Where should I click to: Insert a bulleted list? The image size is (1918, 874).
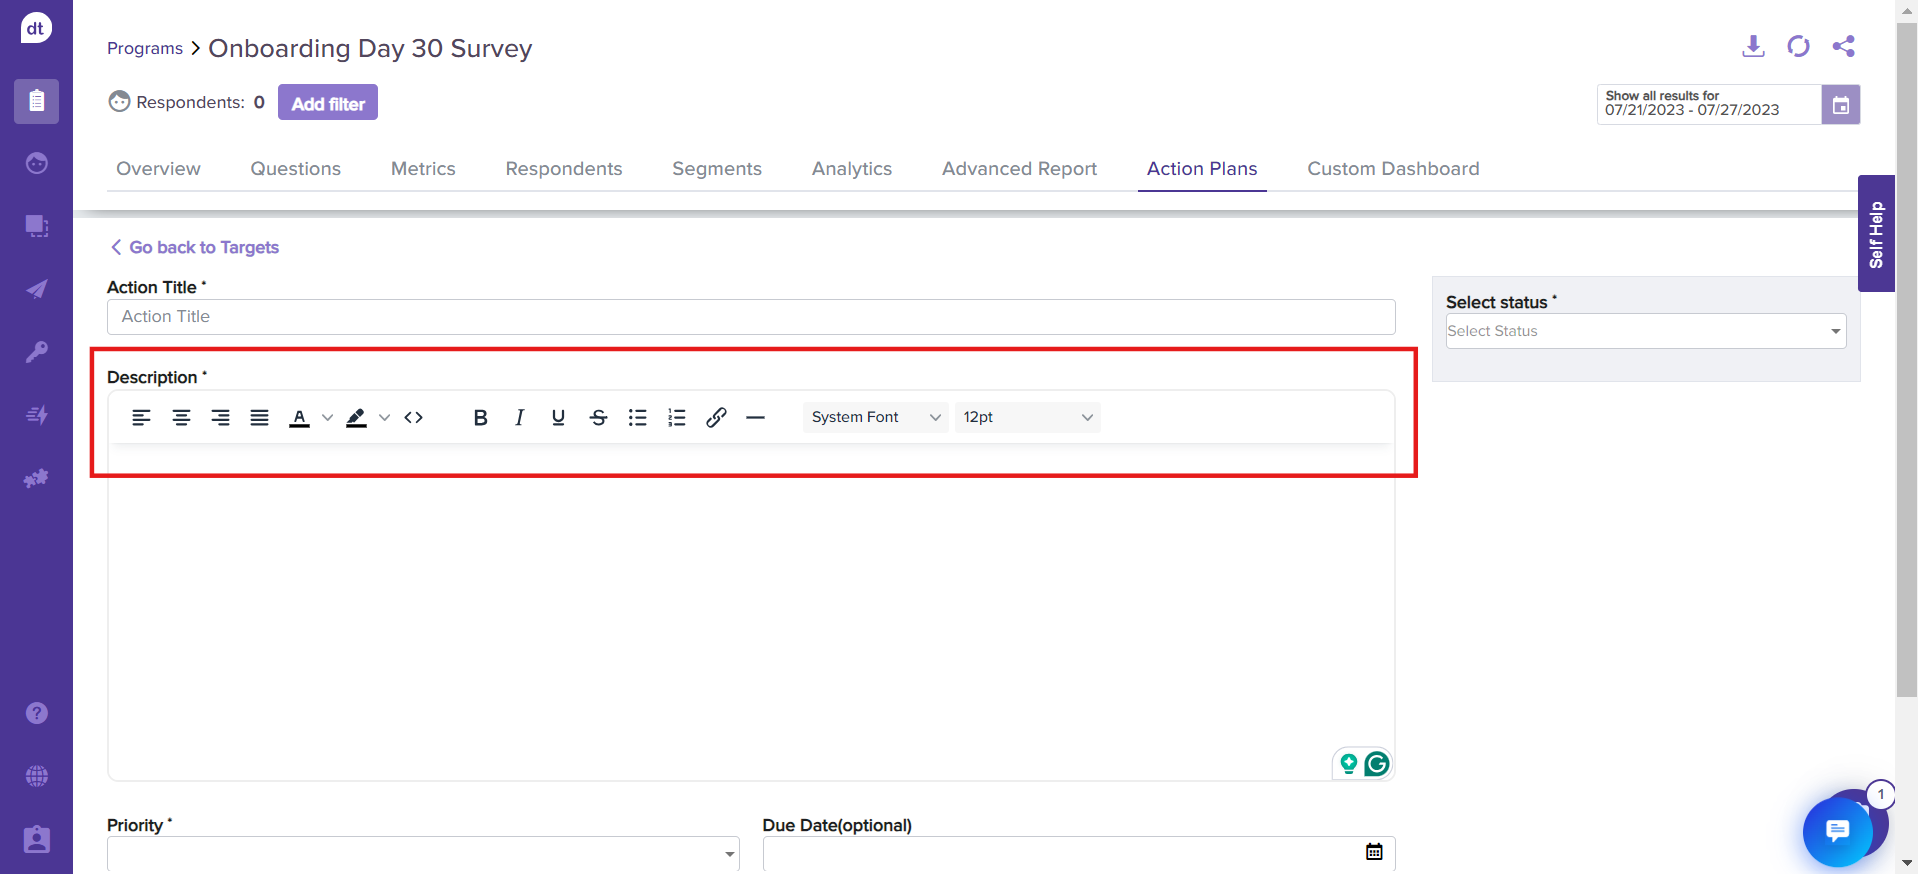pyautogui.click(x=637, y=418)
